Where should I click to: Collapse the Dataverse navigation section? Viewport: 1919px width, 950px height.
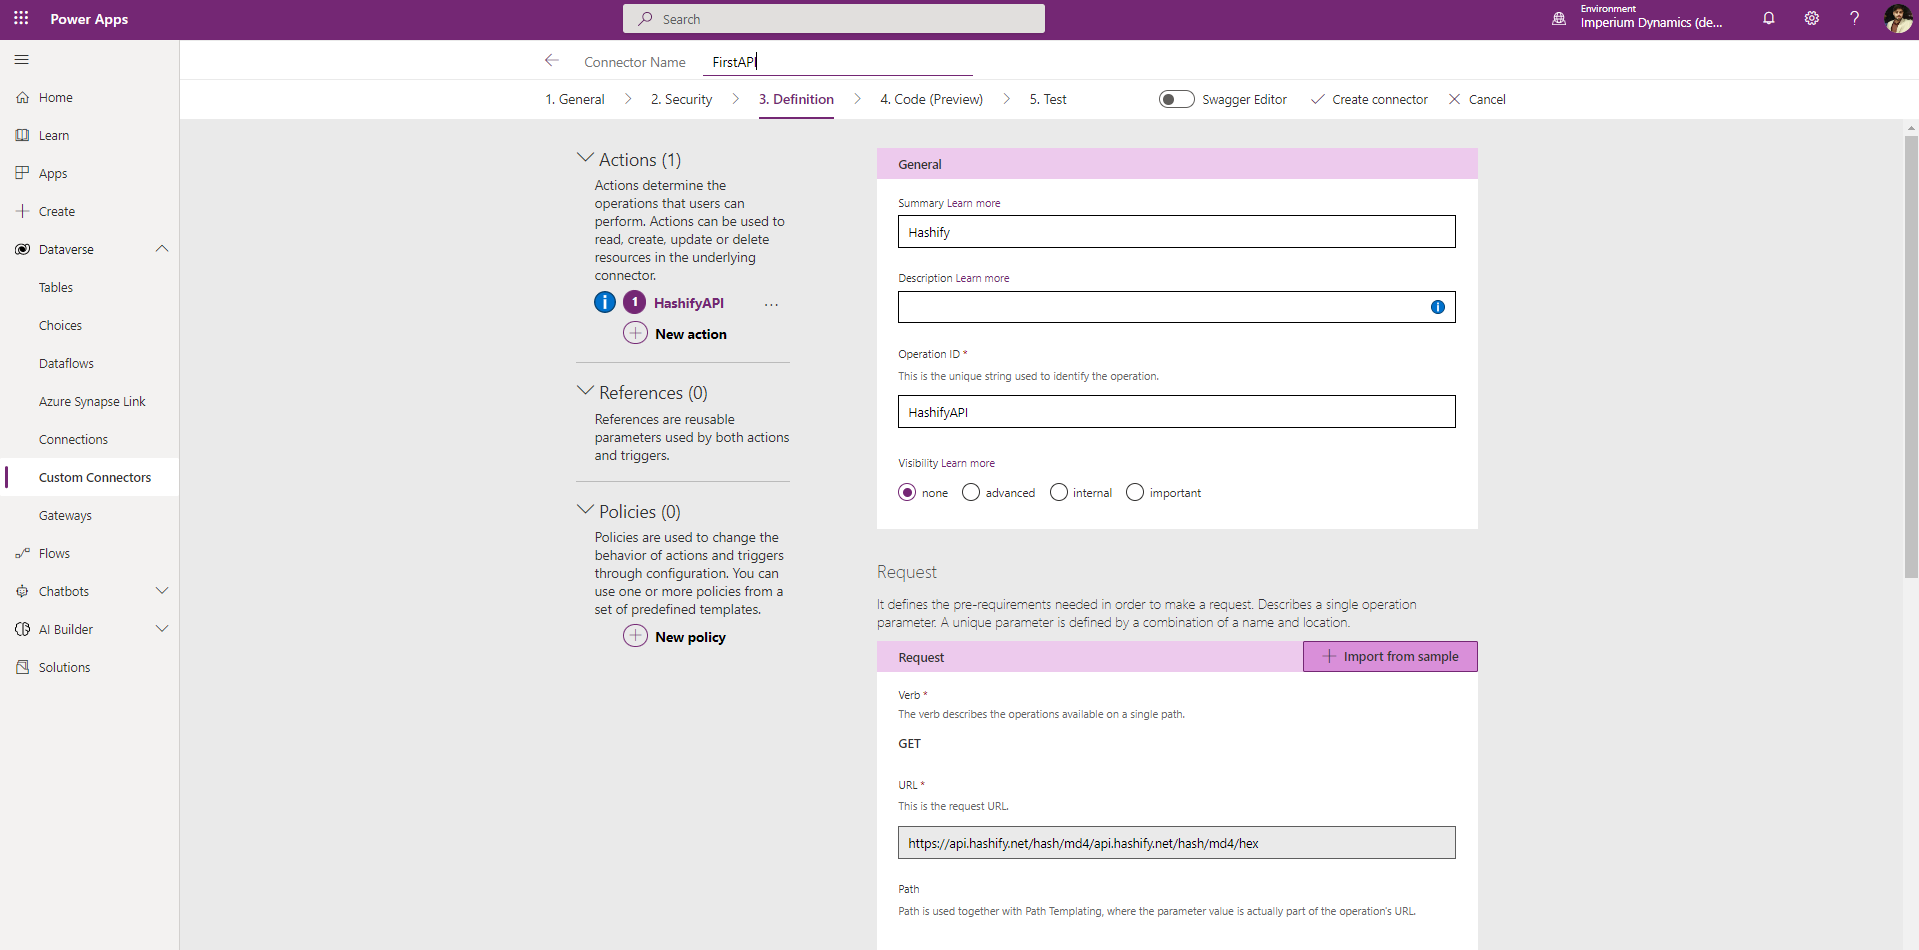[x=162, y=249]
